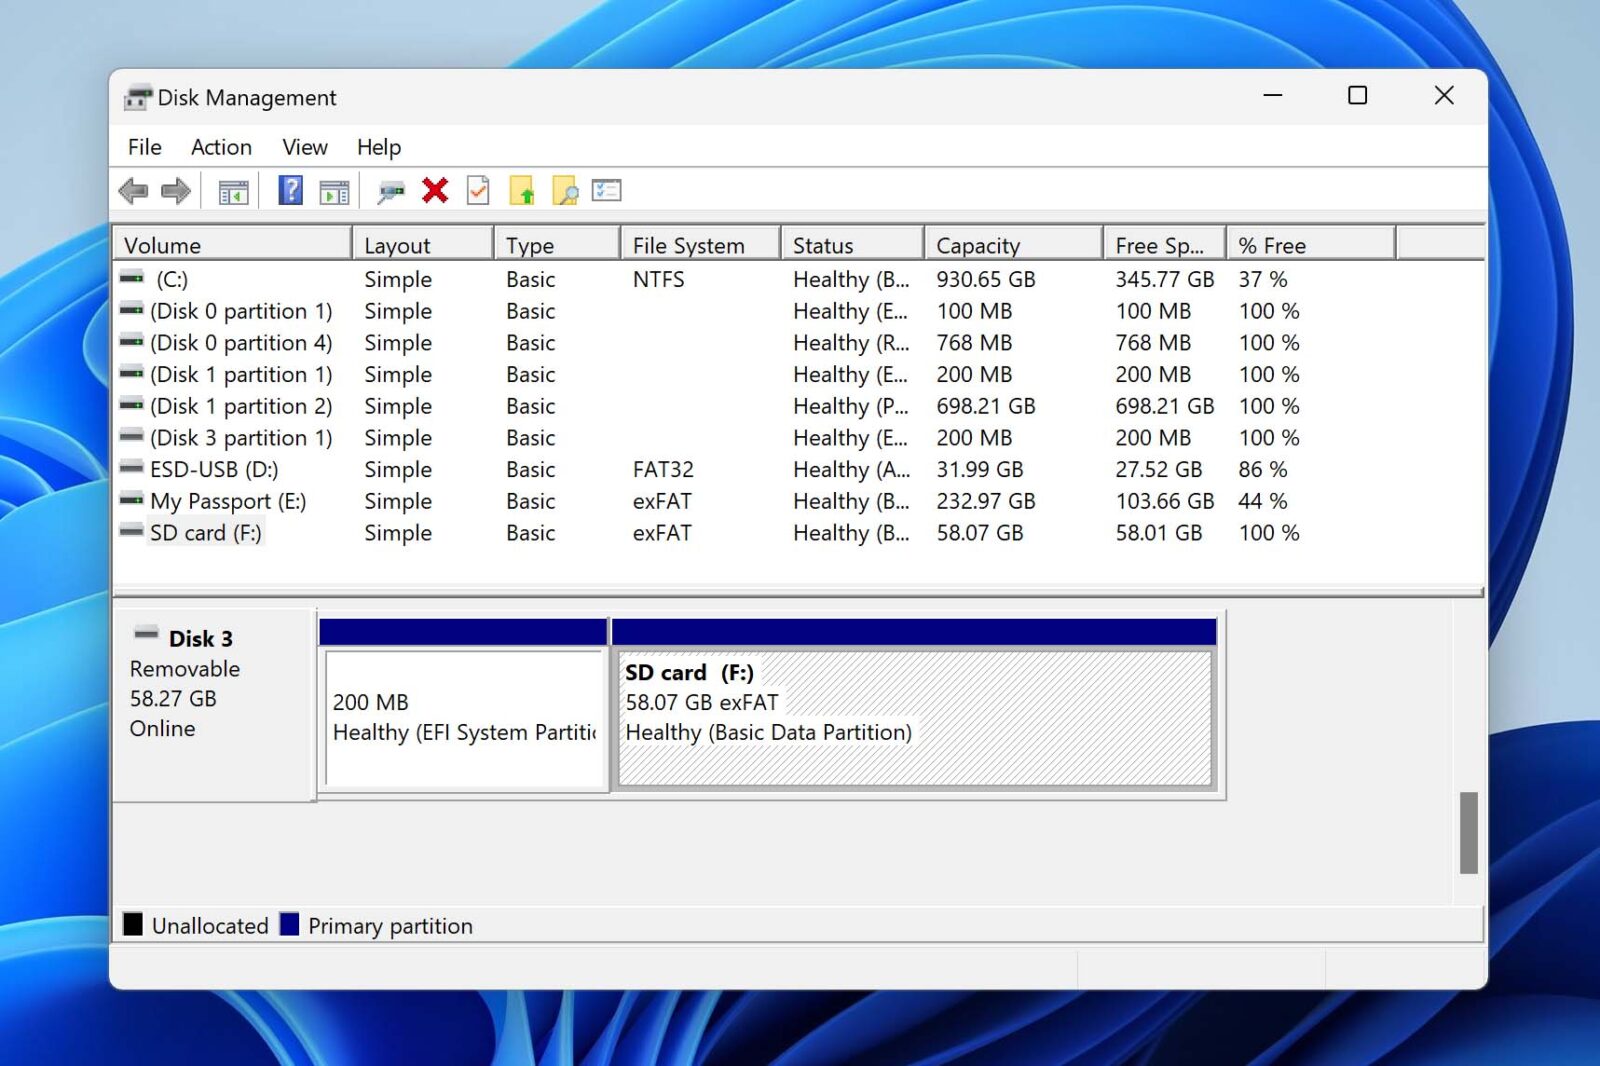The image size is (1600, 1066).
Task: Click drive icon beside My Passport (E:)
Action: click(132, 500)
